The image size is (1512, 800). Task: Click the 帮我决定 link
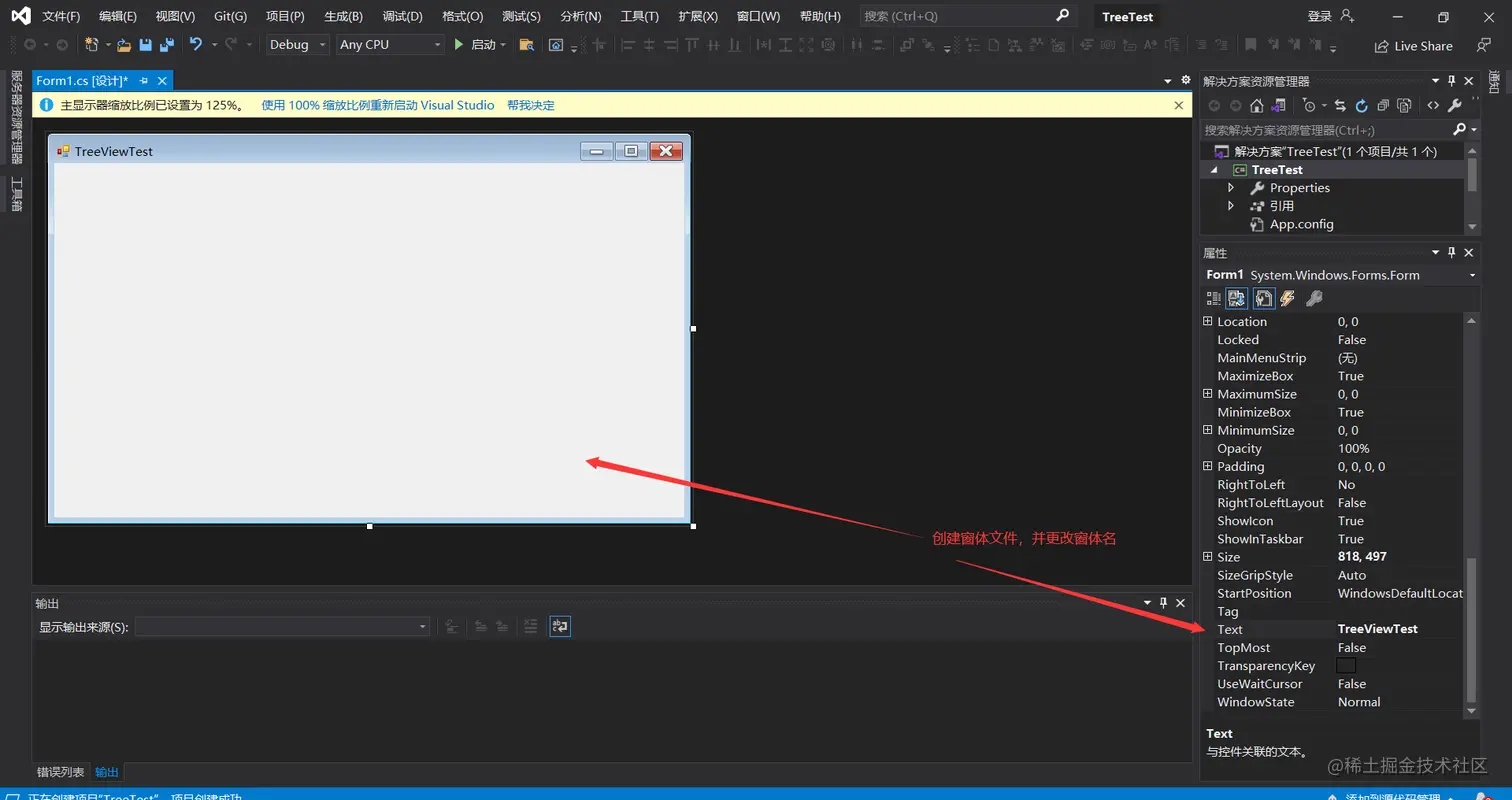click(530, 105)
